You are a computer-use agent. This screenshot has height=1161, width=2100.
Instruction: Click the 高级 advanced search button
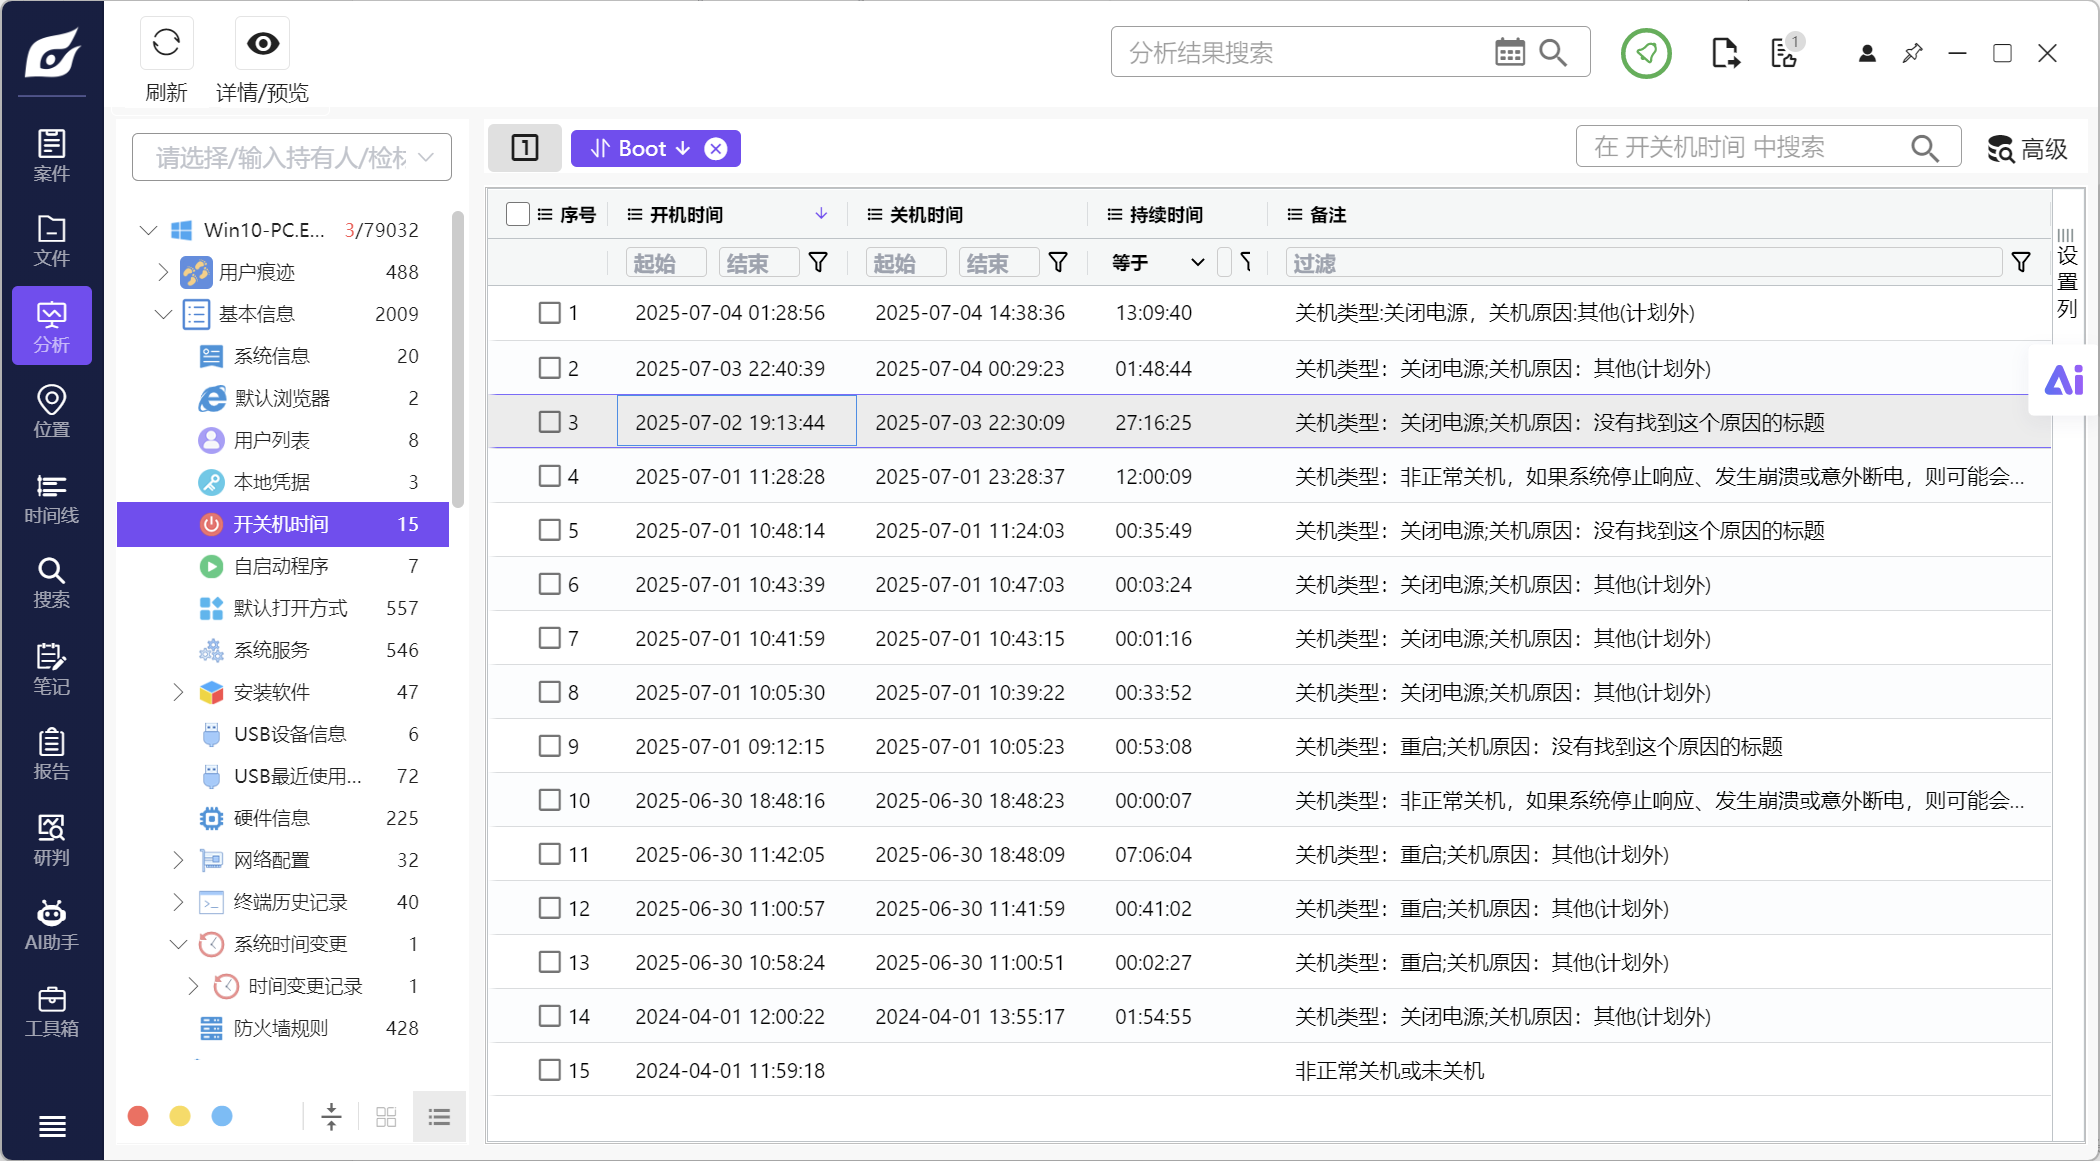(x=2028, y=149)
